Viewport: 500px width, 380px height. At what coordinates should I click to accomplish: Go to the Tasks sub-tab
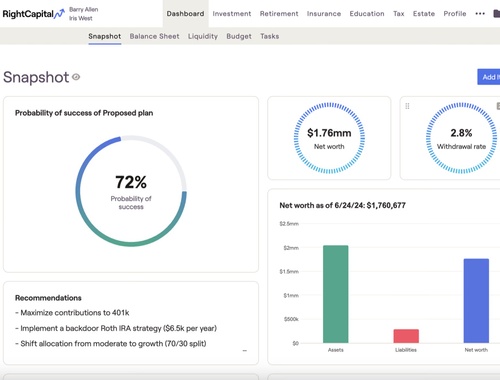coord(269,36)
